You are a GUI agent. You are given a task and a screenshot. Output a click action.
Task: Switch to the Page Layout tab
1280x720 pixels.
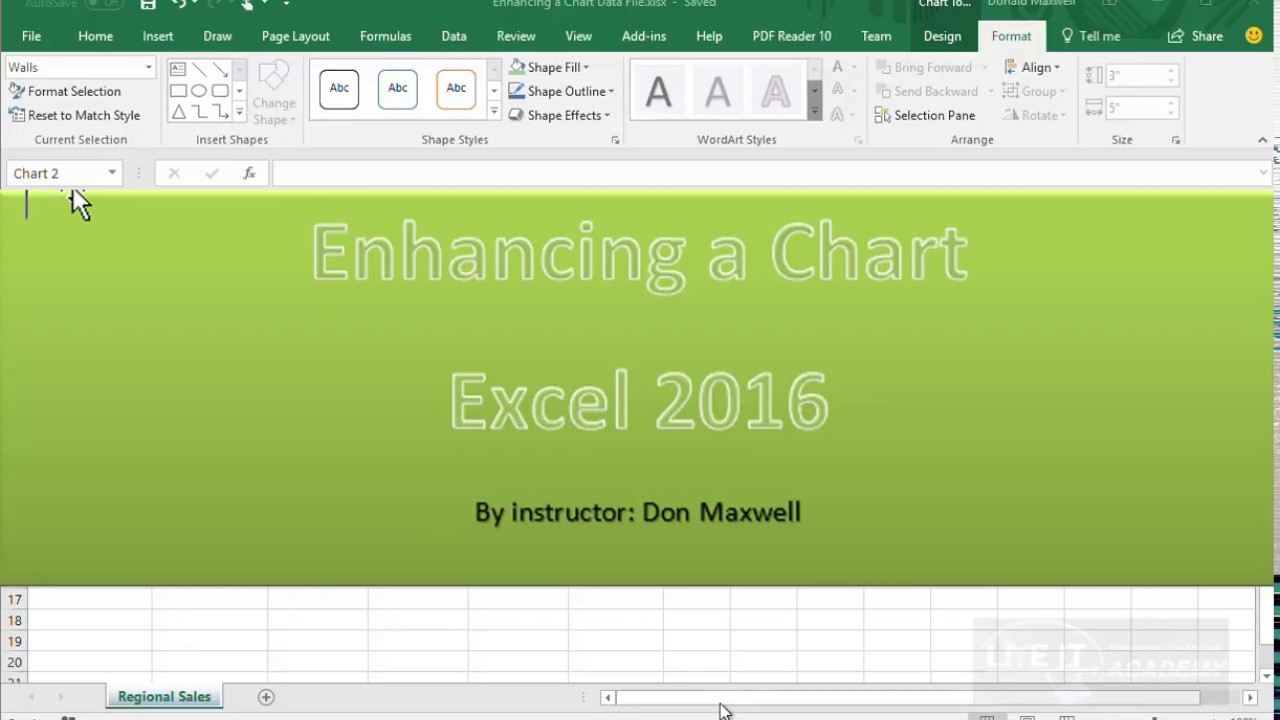click(296, 36)
